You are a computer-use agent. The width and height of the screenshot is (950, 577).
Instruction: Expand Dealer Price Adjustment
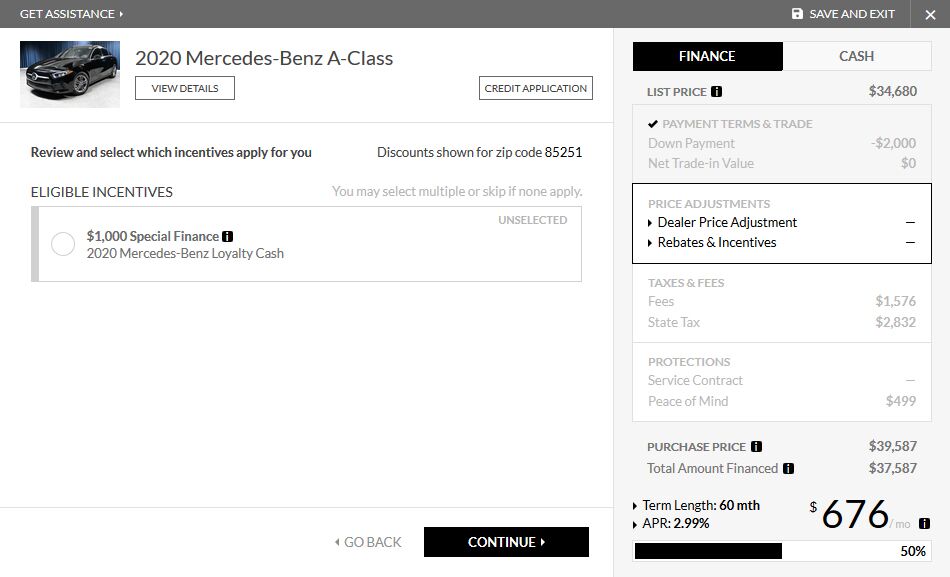point(727,222)
